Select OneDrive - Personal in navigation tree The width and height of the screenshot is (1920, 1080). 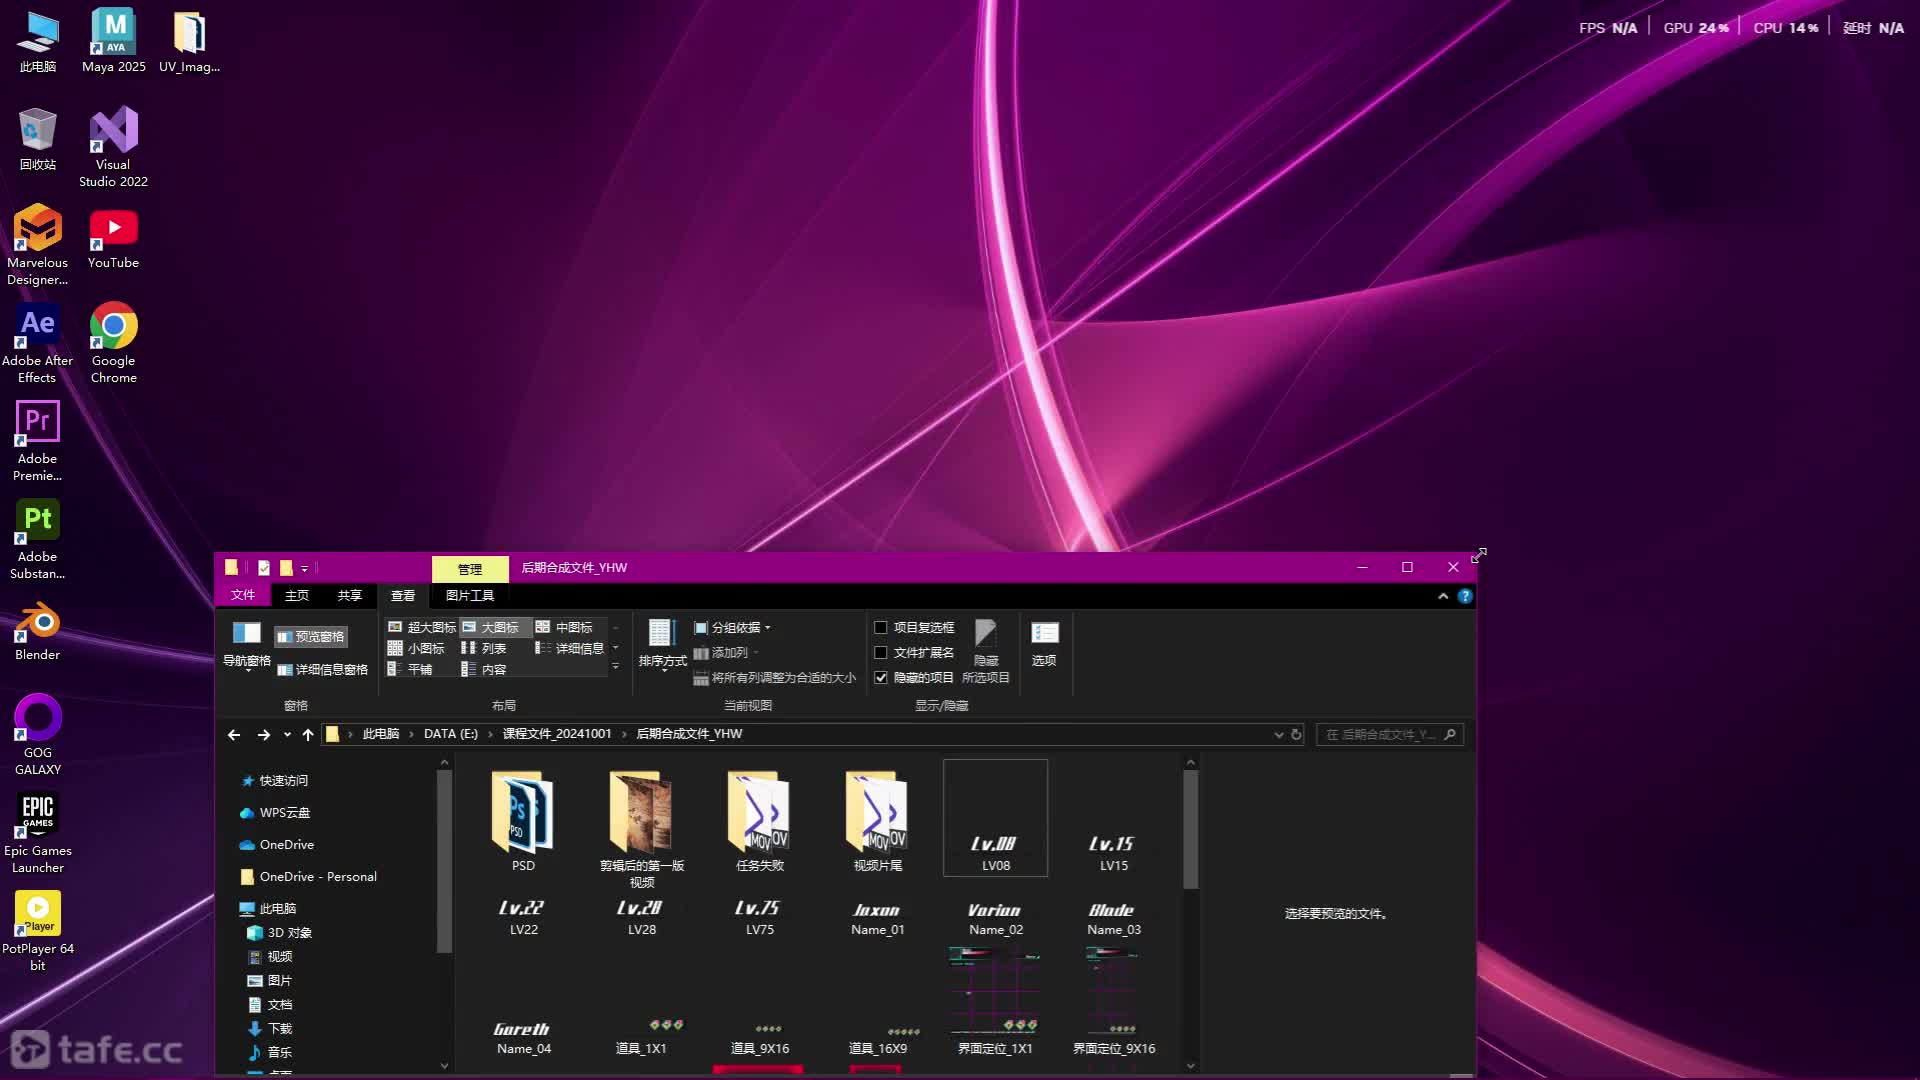318,877
